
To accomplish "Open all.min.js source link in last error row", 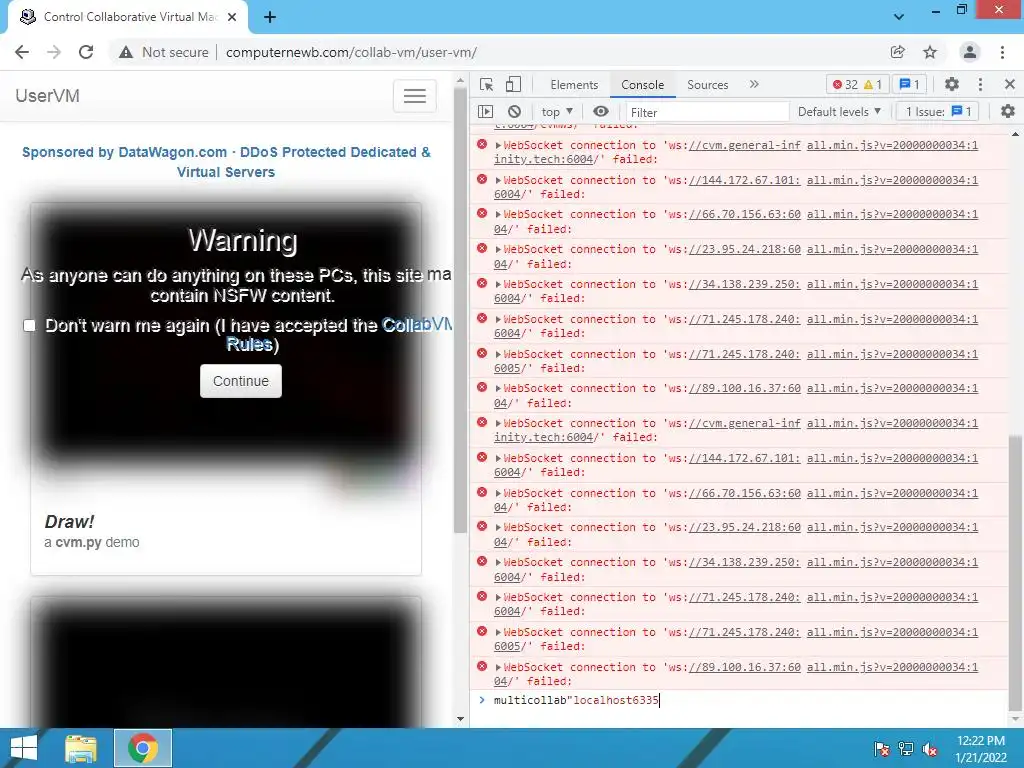I will point(892,667).
